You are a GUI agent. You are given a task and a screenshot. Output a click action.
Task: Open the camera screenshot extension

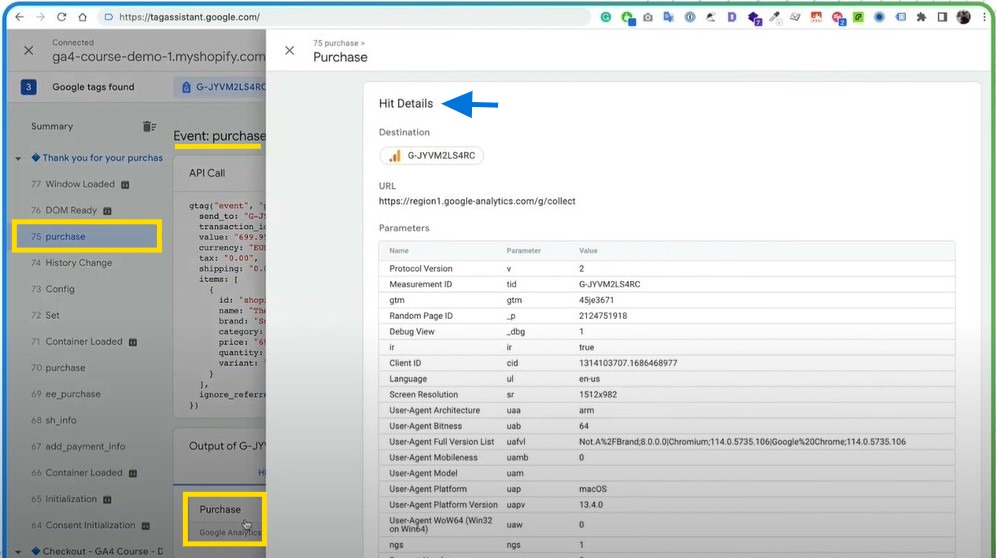click(x=647, y=17)
